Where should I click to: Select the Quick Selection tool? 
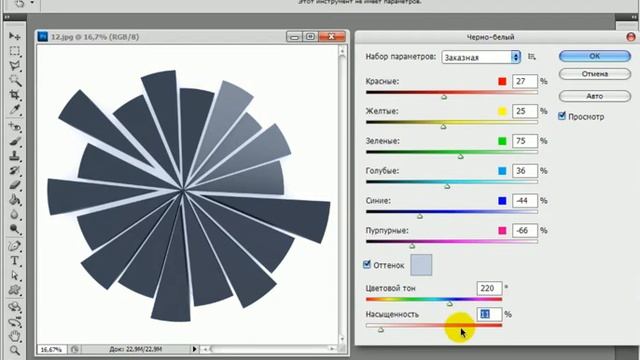pyautogui.click(x=15, y=80)
